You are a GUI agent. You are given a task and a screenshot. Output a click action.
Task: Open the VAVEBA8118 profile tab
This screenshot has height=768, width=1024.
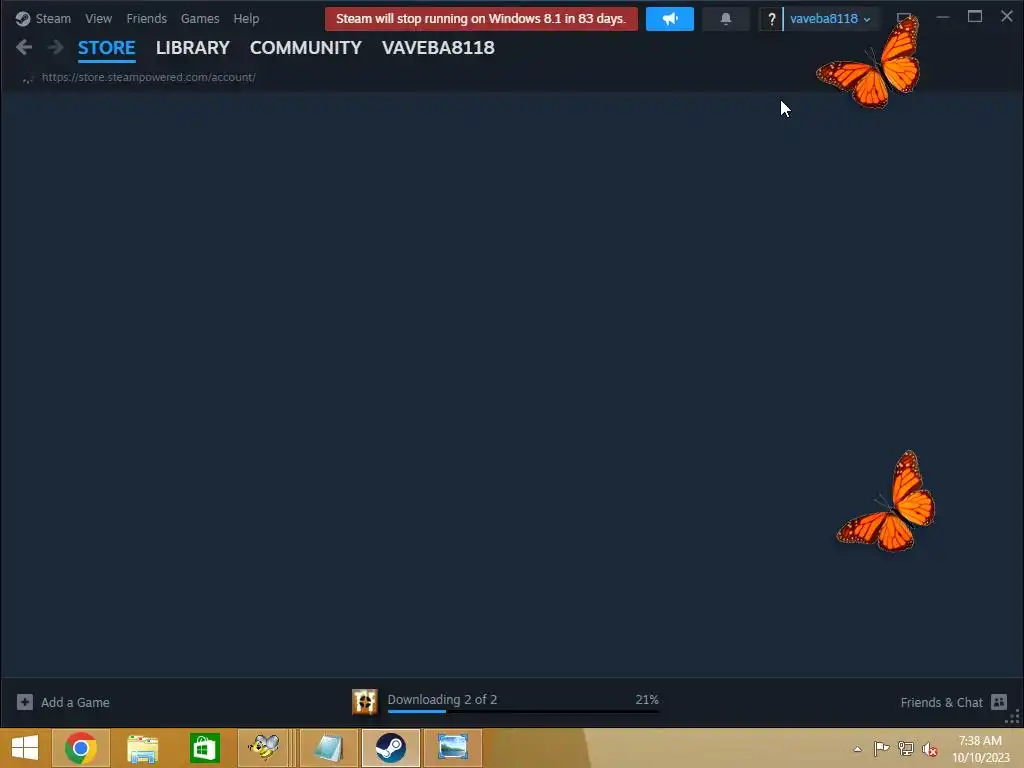coord(438,48)
